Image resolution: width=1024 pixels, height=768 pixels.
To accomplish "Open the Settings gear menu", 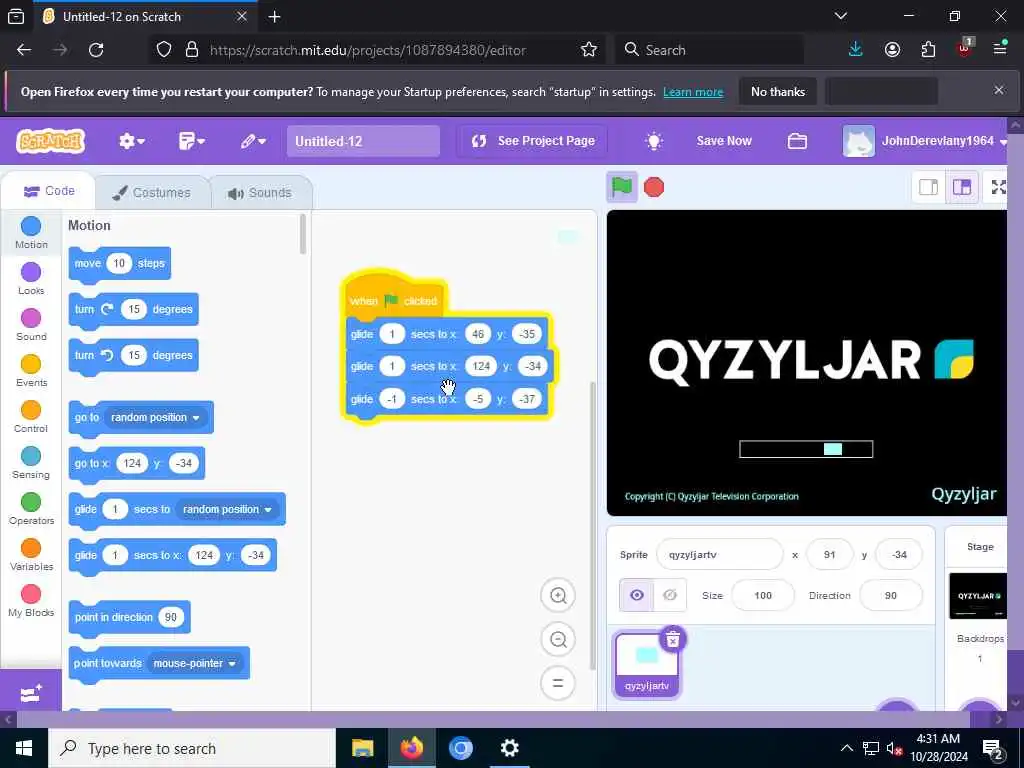I will point(131,140).
